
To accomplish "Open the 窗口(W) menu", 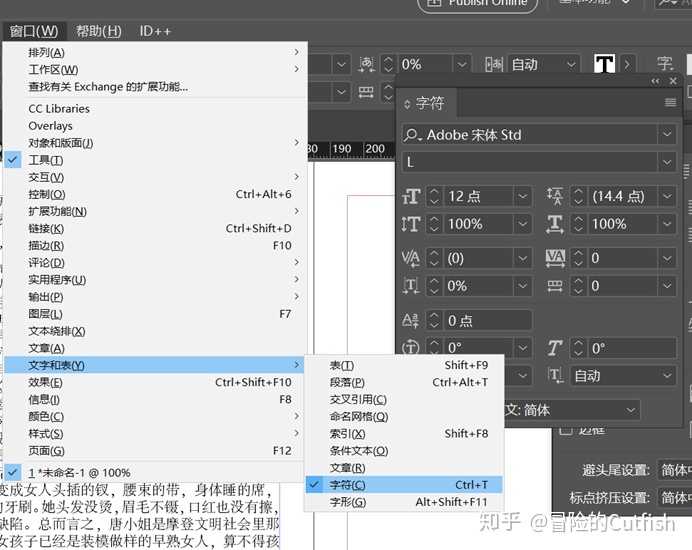I will click(34, 31).
